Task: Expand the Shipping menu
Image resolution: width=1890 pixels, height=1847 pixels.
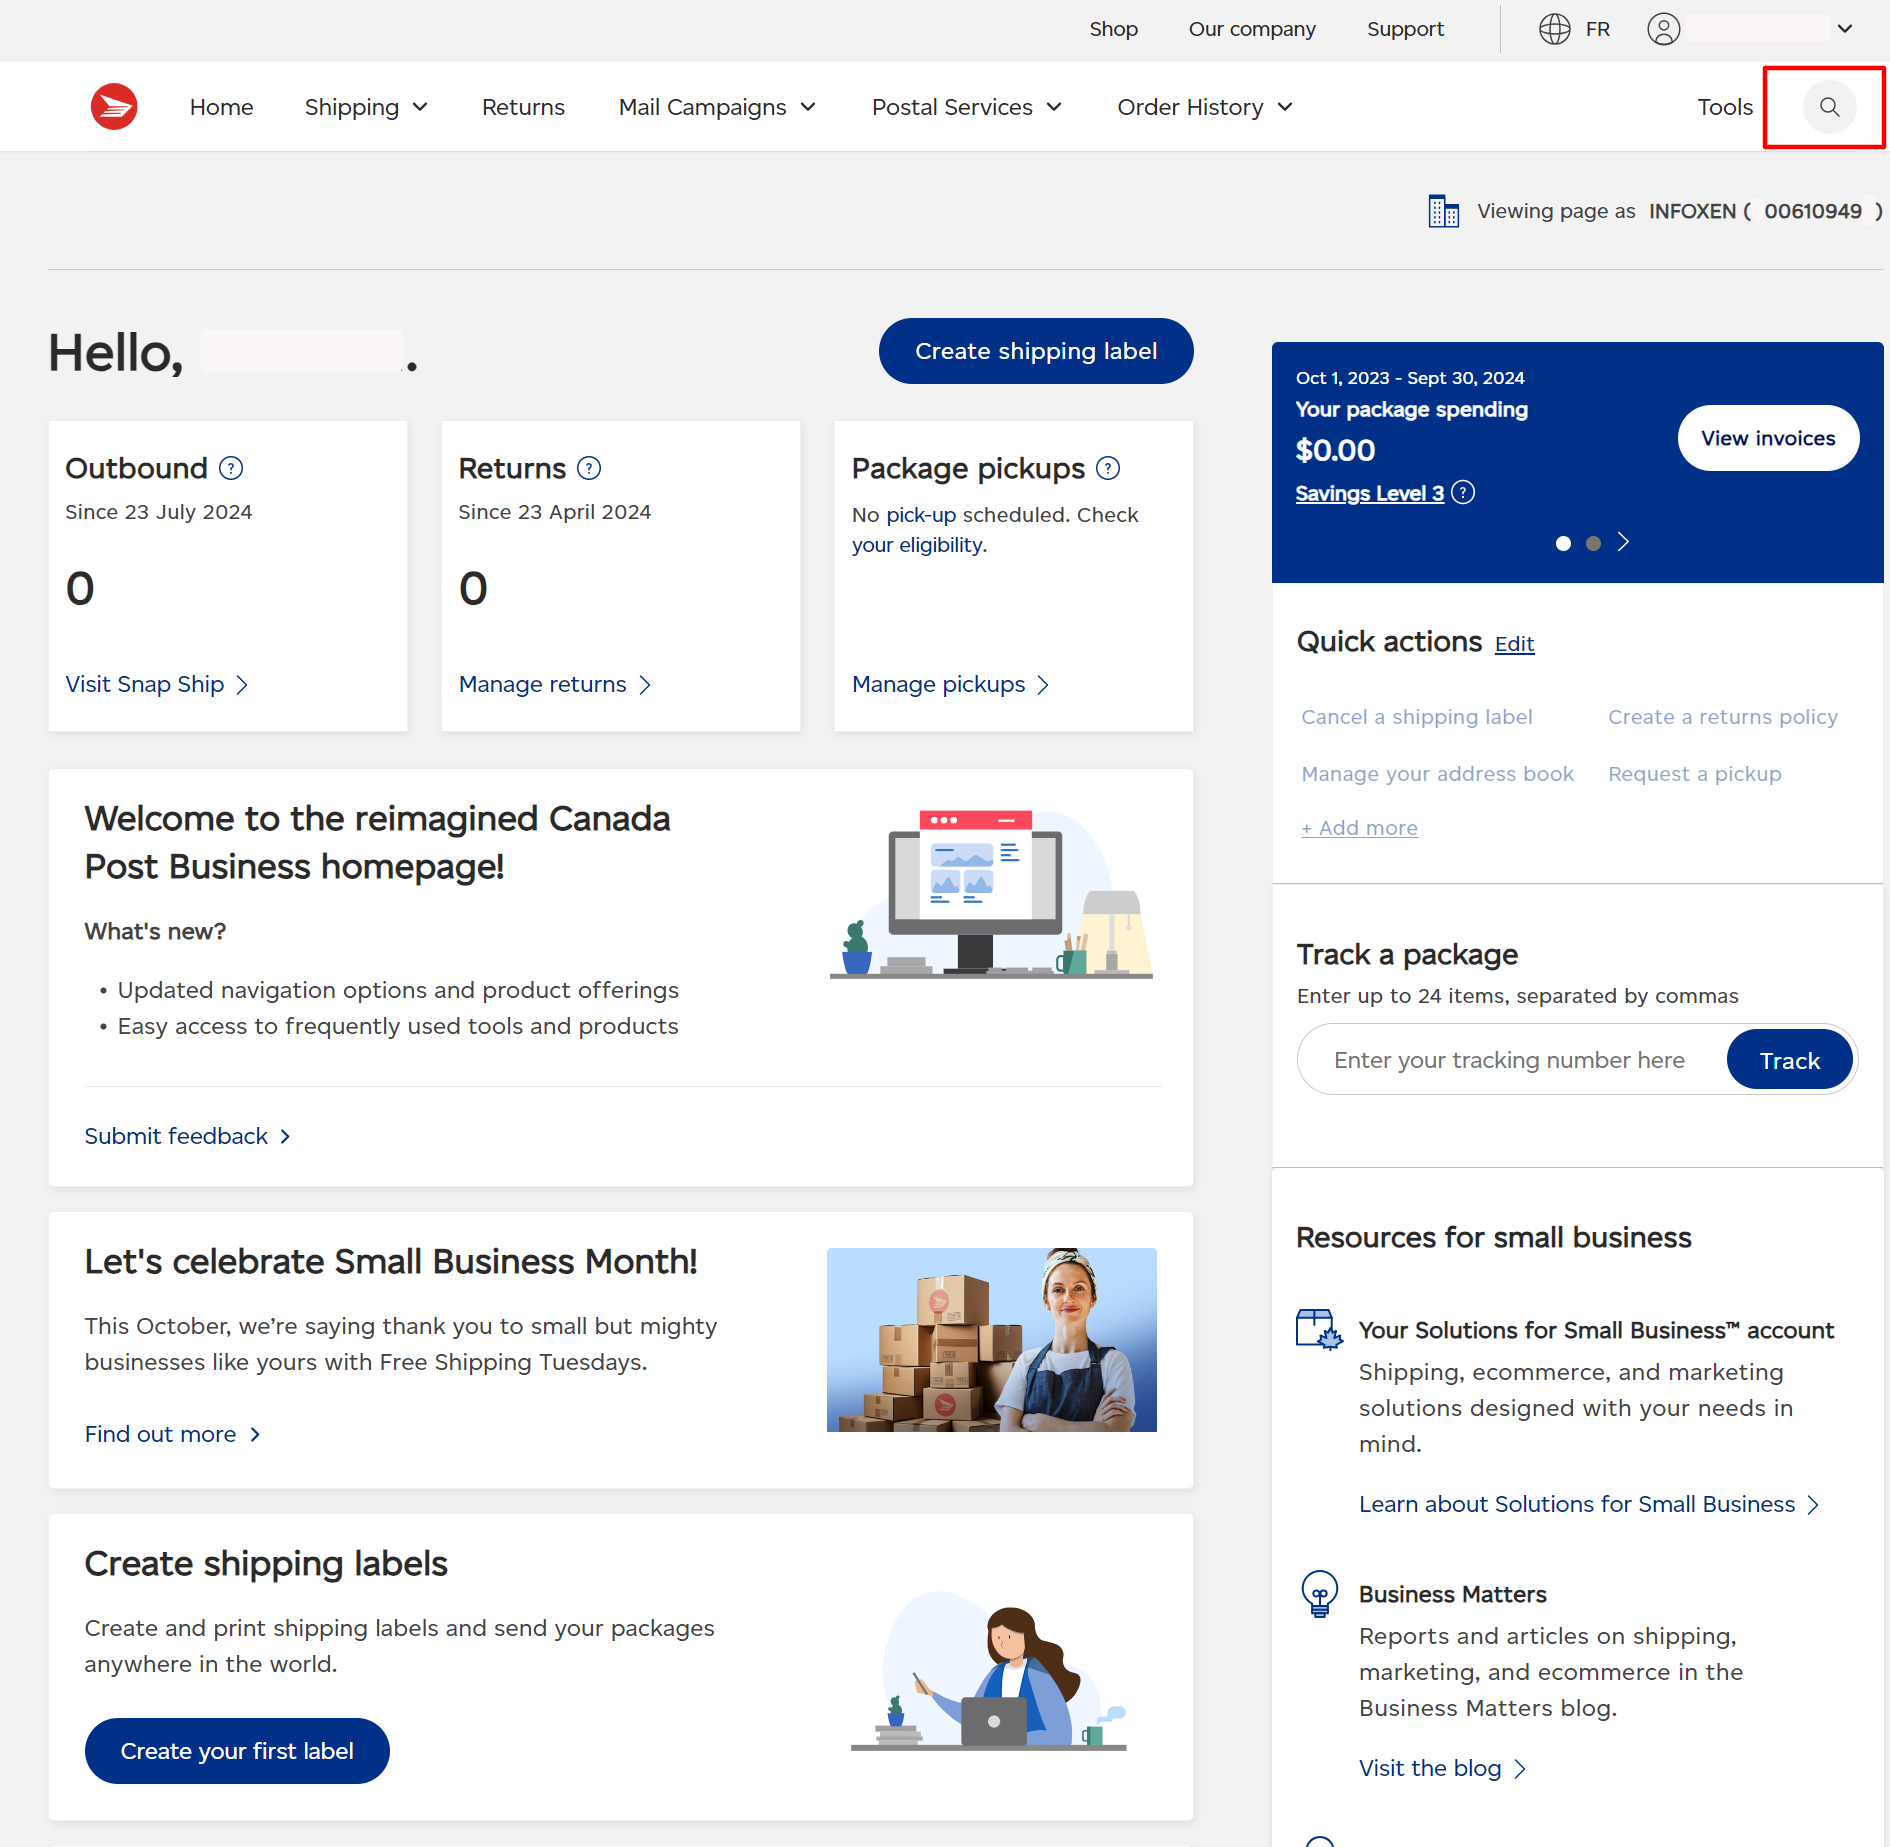Action: coord(366,107)
